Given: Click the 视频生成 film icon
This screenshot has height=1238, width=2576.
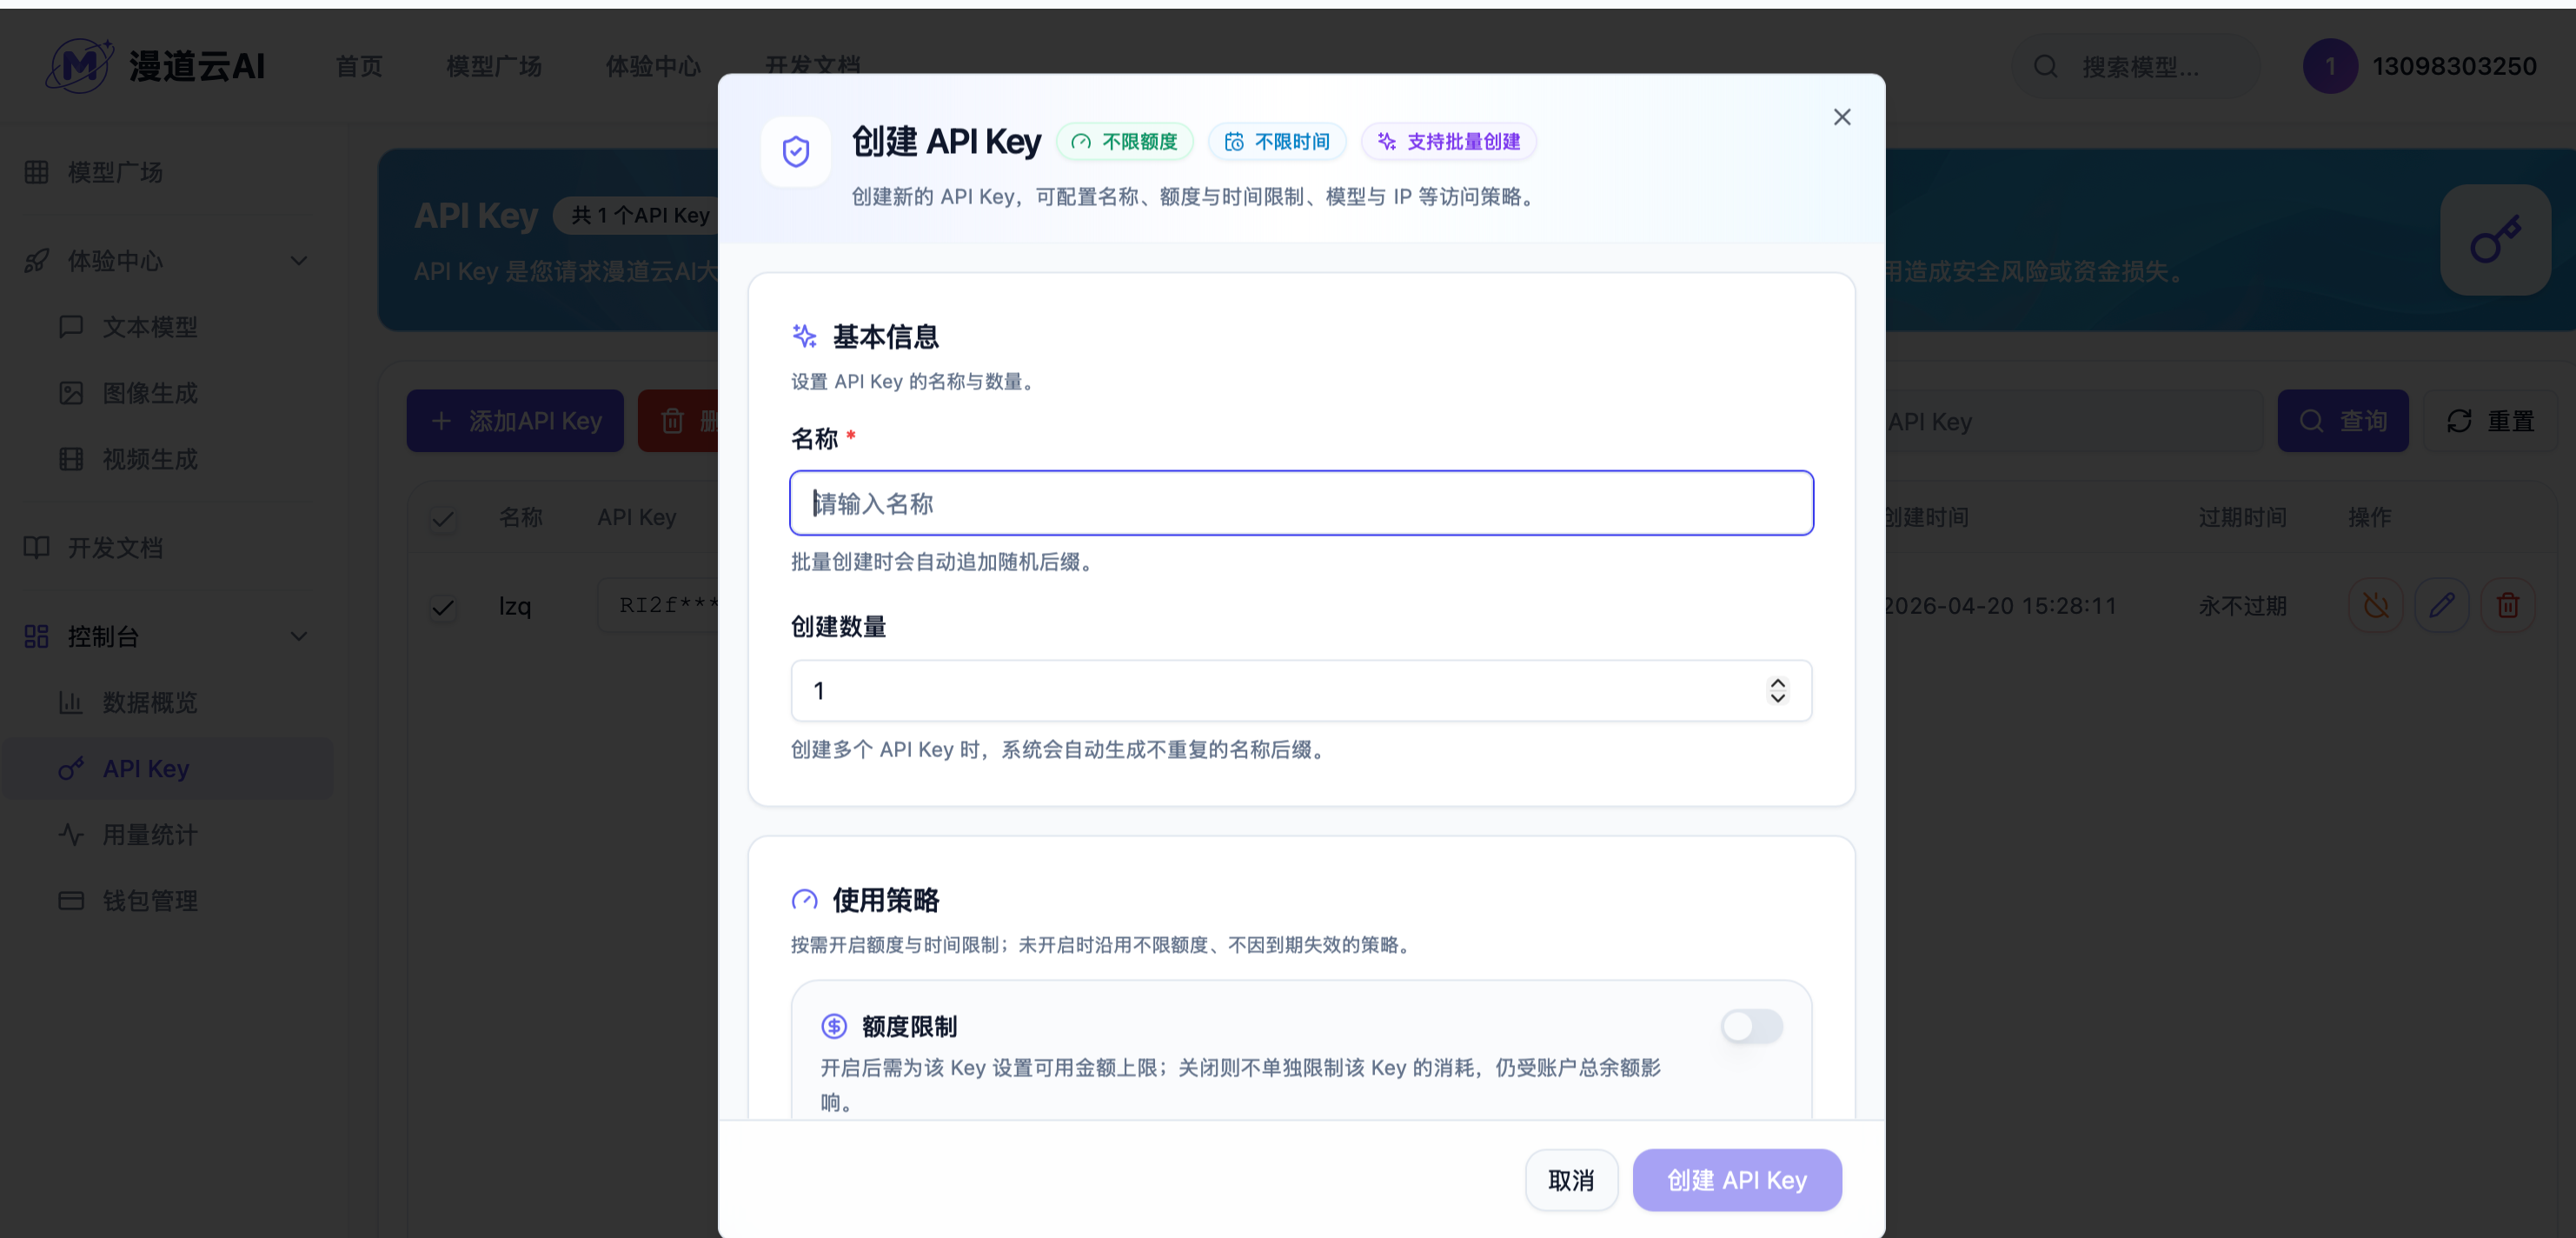Looking at the screenshot, I should (71, 459).
